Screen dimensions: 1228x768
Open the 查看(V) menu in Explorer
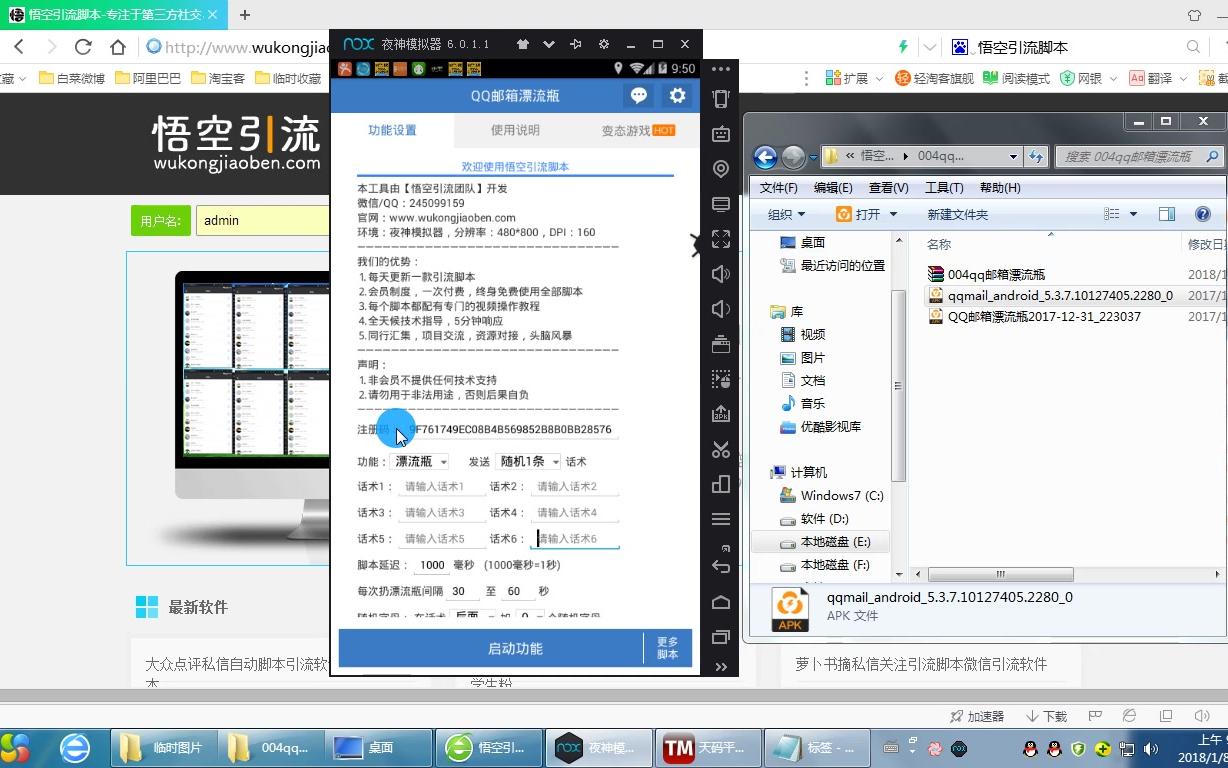[x=886, y=187]
